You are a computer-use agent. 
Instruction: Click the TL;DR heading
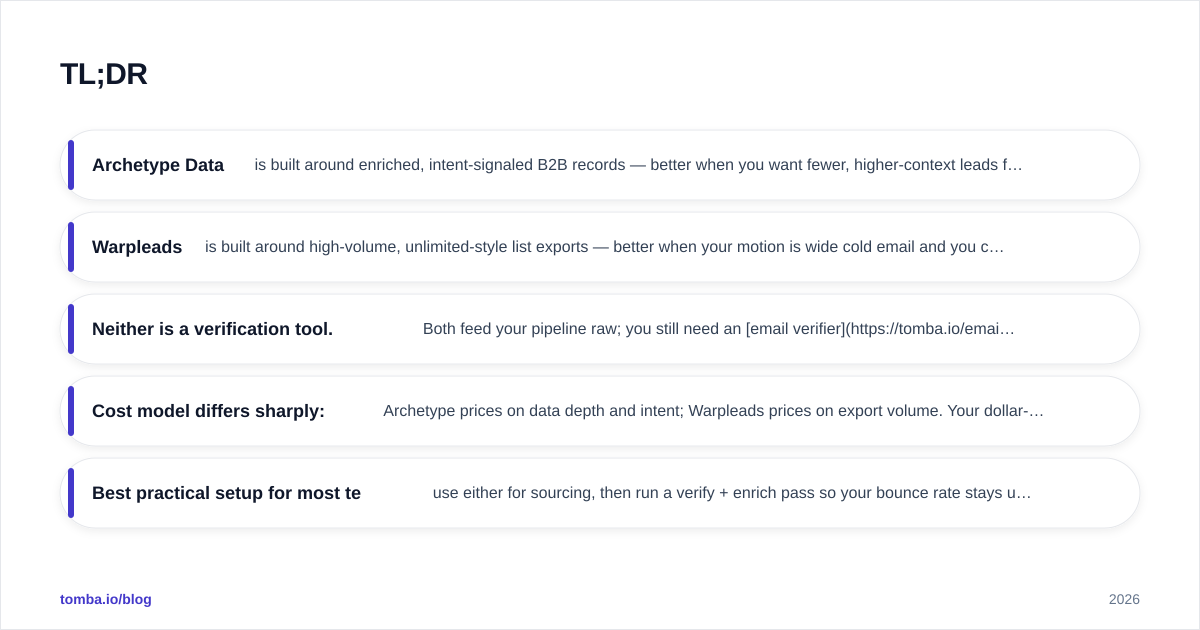(x=104, y=74)
